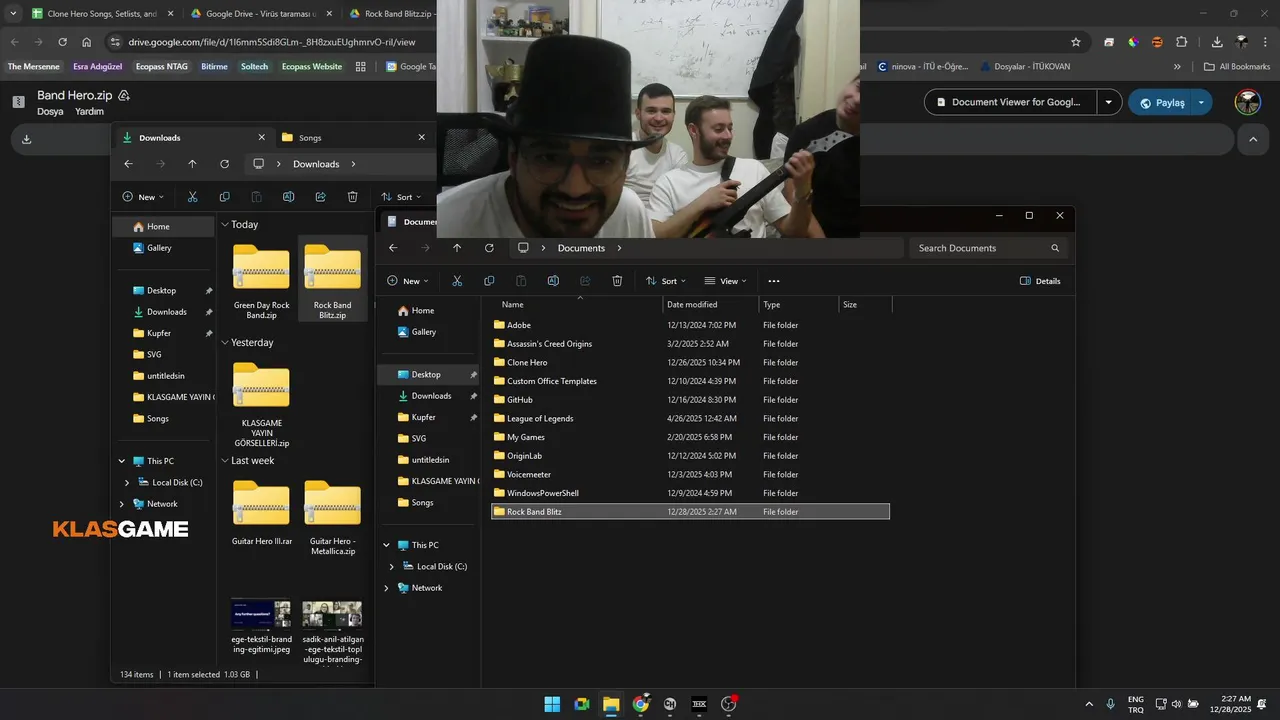Go back in the Documents window

(393, 248)
